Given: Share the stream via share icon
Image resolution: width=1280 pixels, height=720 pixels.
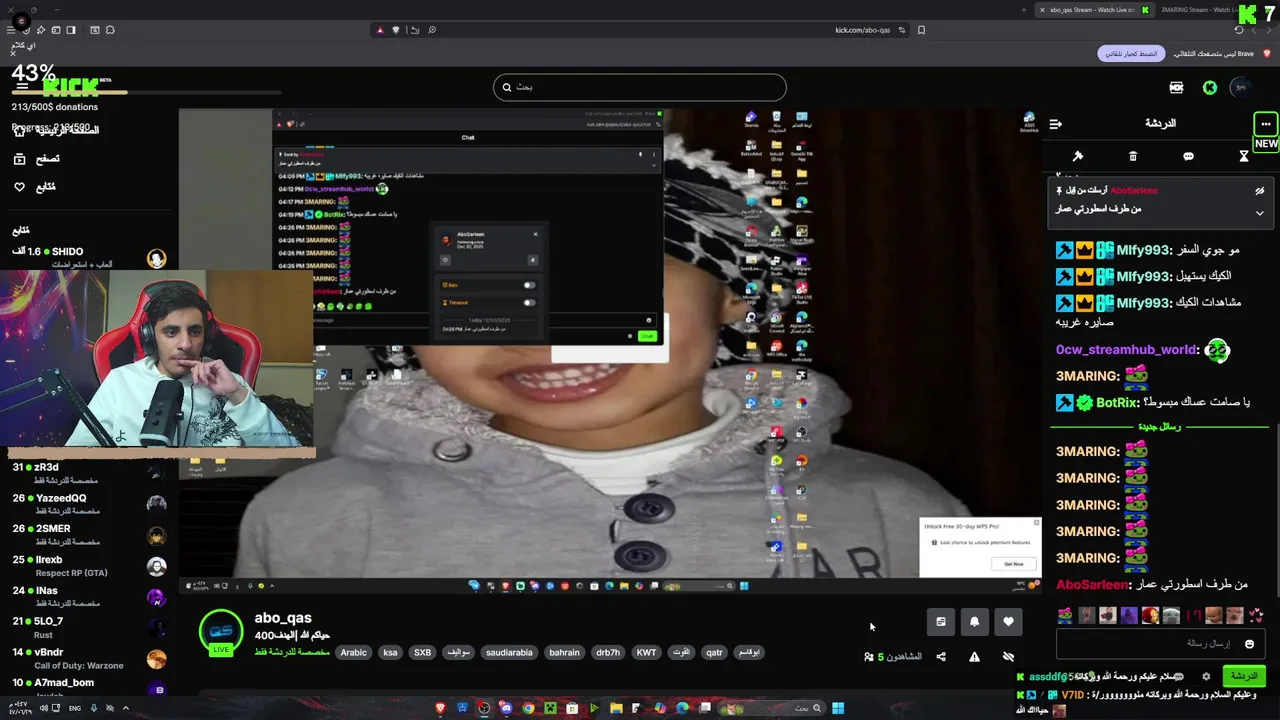Looking at the screenshot, I should coord(941,657).
